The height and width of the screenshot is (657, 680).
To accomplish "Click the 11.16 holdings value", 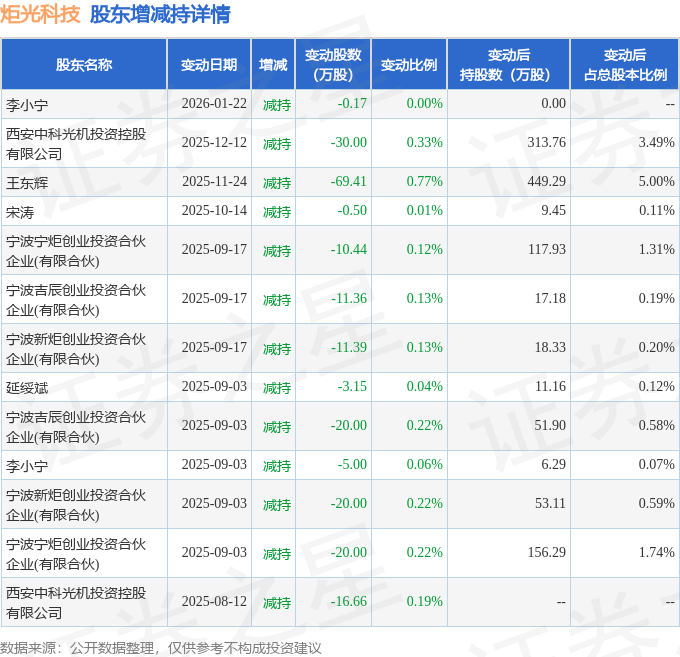I will tap(550, 386).
